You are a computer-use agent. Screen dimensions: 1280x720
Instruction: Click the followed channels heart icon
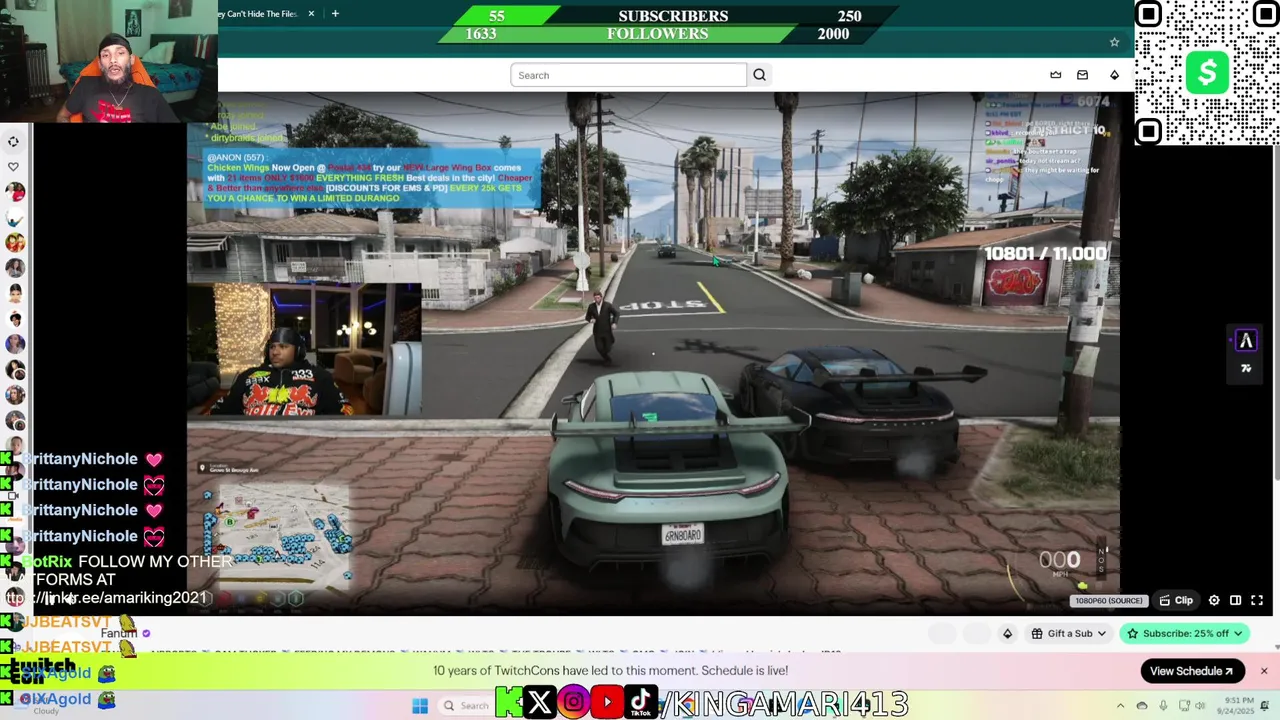13,167
